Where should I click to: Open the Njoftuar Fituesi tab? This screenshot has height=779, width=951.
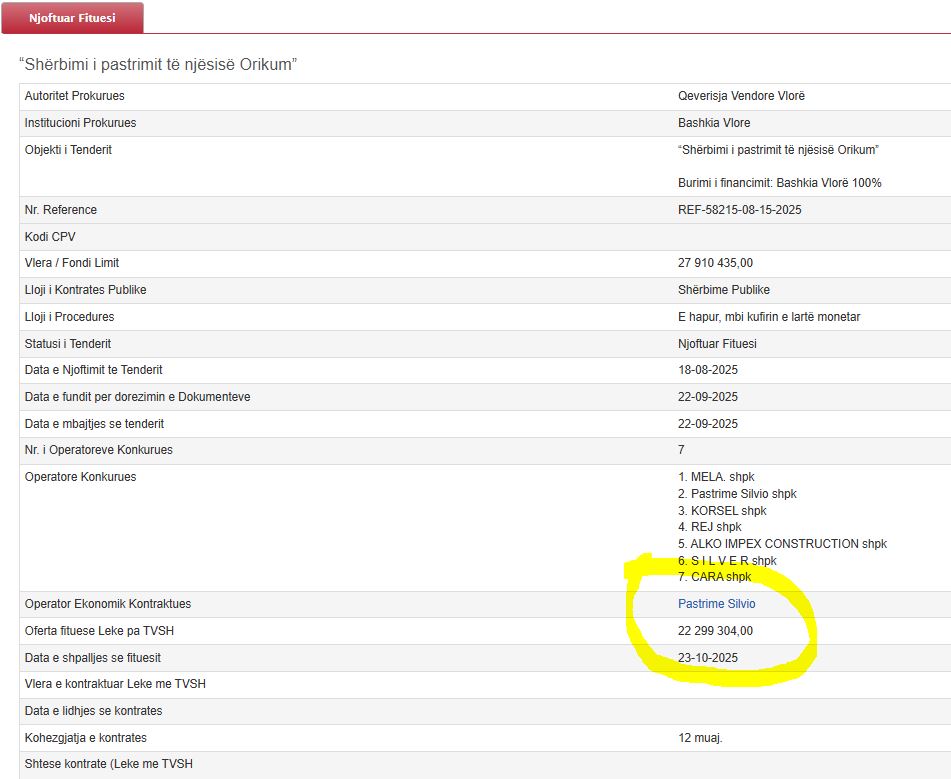(x=72, y=18)
